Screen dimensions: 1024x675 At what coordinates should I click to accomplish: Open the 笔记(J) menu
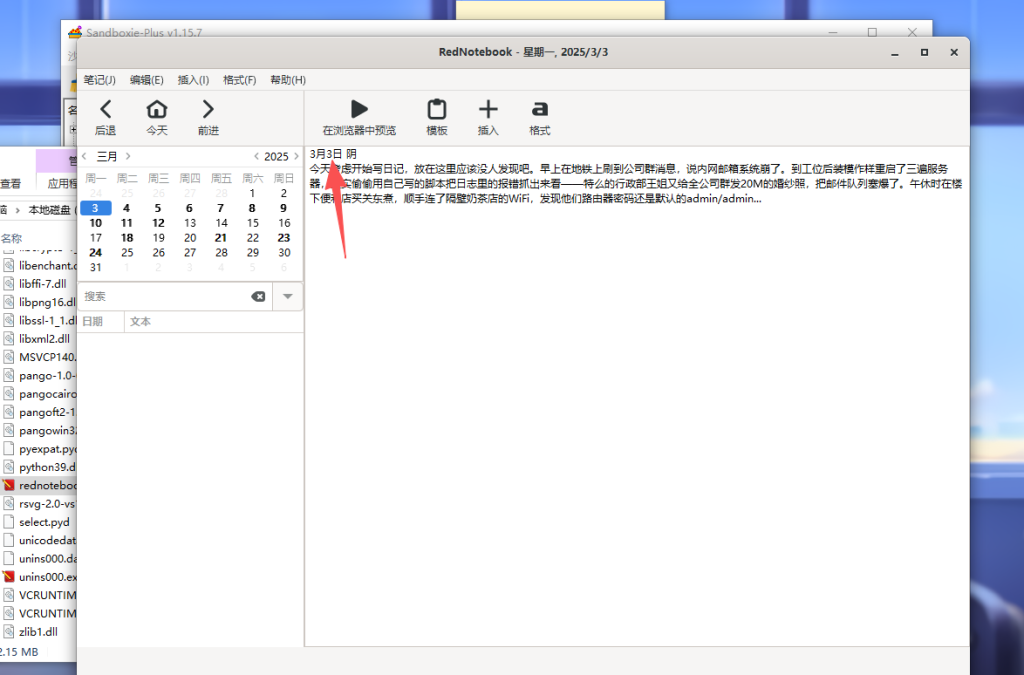coord(99,80)
